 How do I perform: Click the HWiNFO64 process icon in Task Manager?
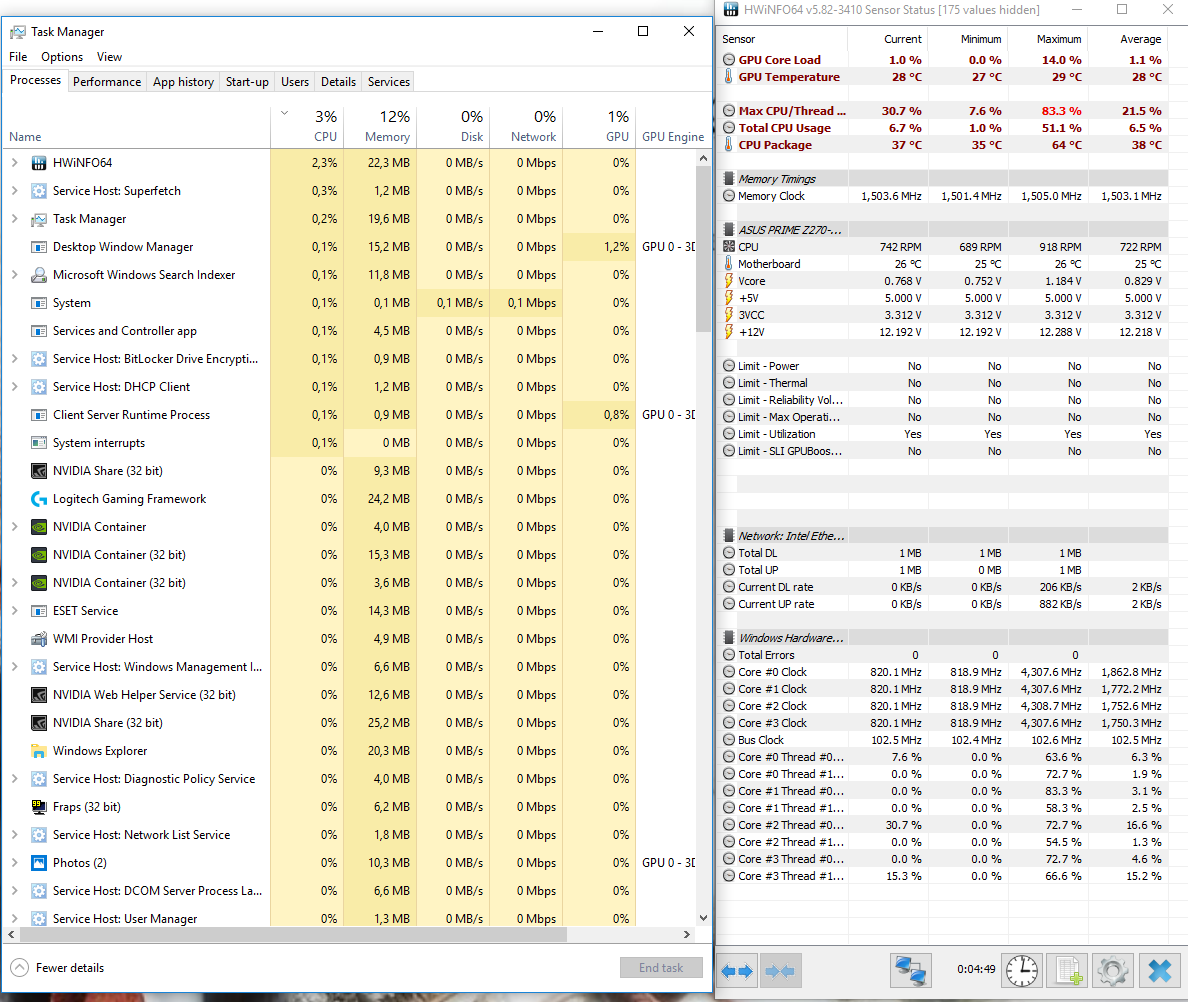pyautogui.click(x=39, y=163)
